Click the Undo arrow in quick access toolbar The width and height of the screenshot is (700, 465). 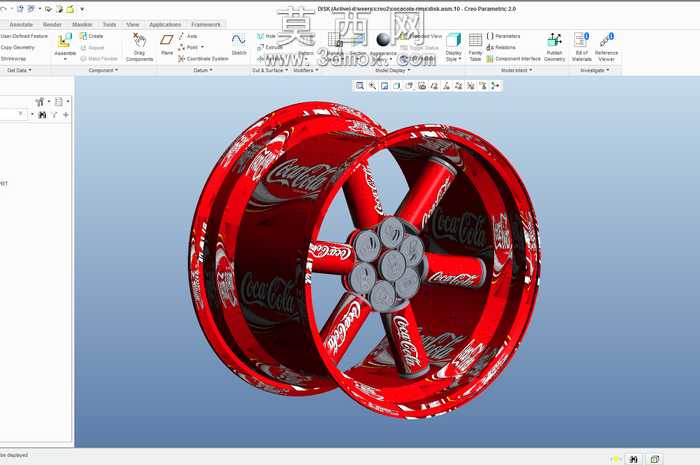tap(3, 8)
